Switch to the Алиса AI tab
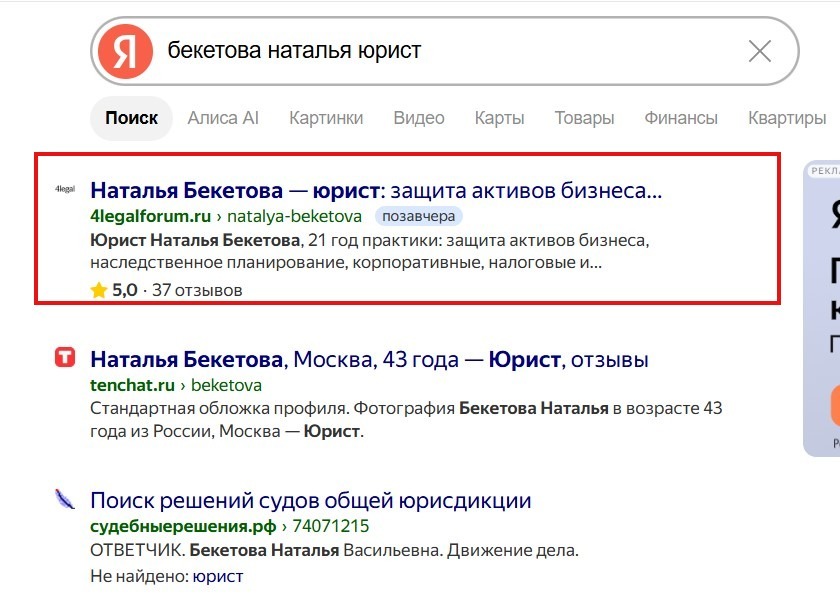The width and height of the screenshot is (840, 609). click(x=223, y=118)
